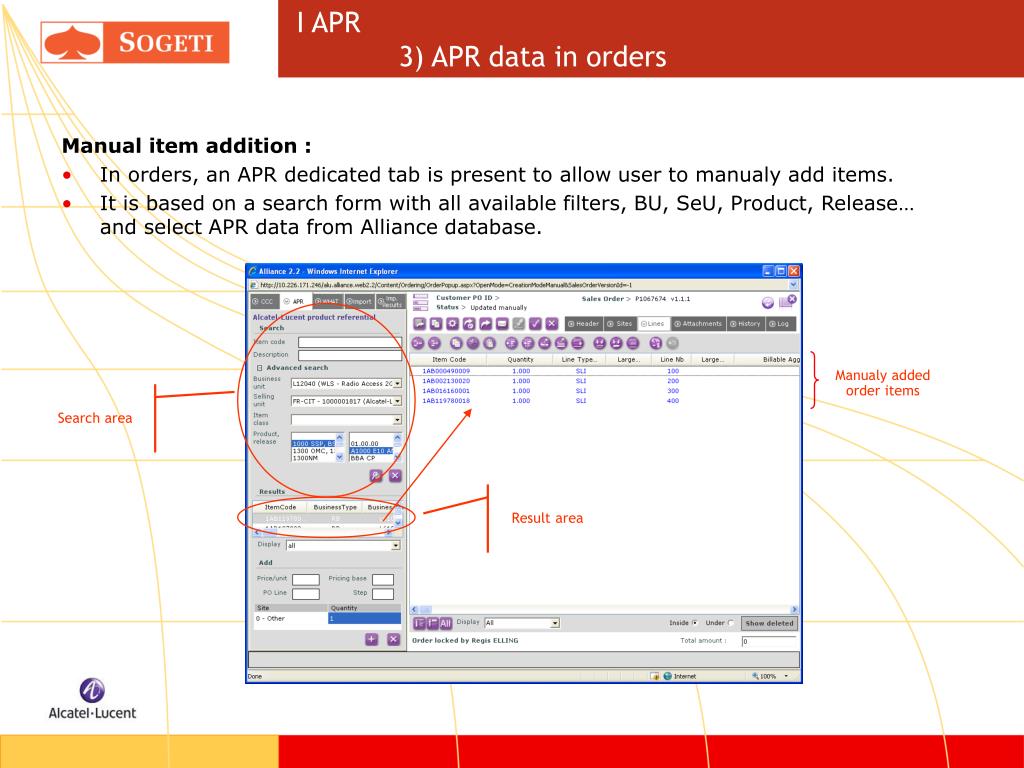
Task: Click the checkmark validate icon in the order toolbar
Action: click(536, 323)
